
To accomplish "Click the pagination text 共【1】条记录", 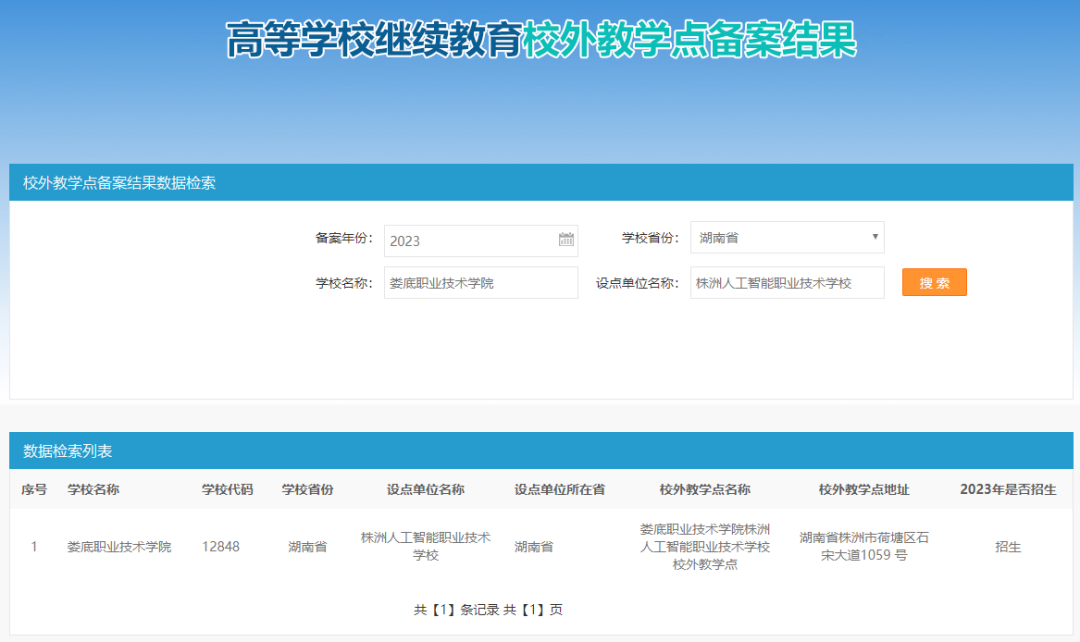I will (x=455, y=609).
